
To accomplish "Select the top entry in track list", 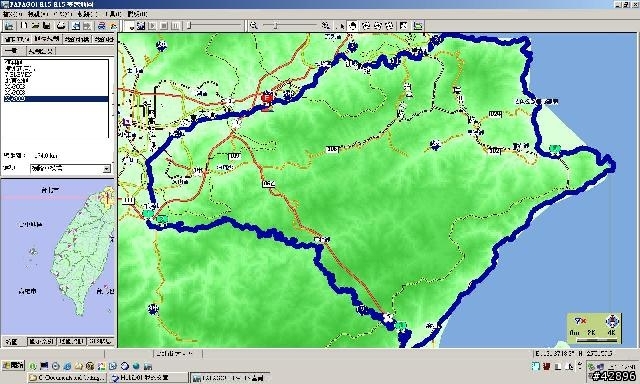I will [56, 62].
